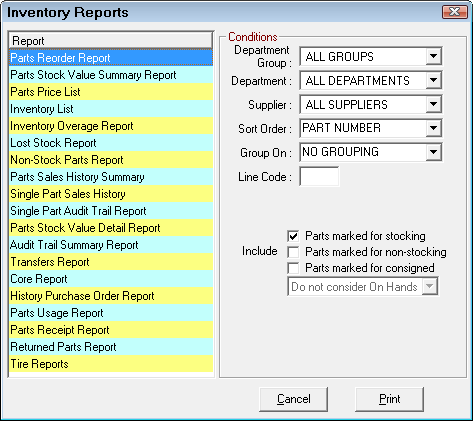Open the Group On dropdown
The width and height of the screenshot is (473, 421).
pyautogui.click(x=433, y=152)
